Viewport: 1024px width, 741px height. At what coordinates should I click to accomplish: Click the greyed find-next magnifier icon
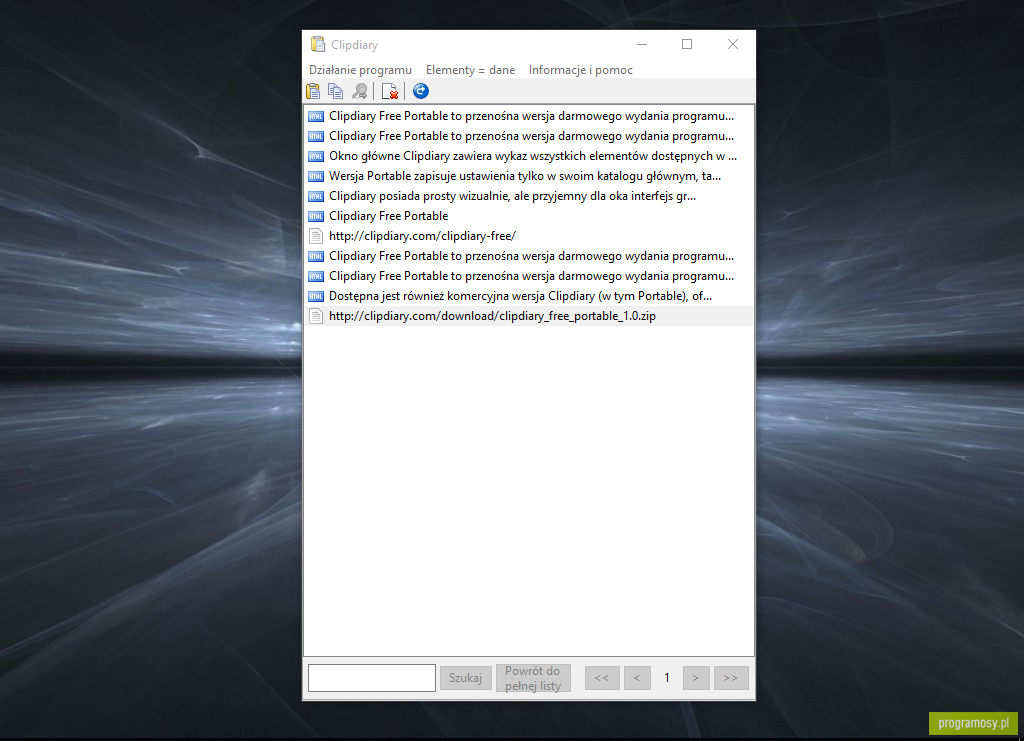click(359, 91)
